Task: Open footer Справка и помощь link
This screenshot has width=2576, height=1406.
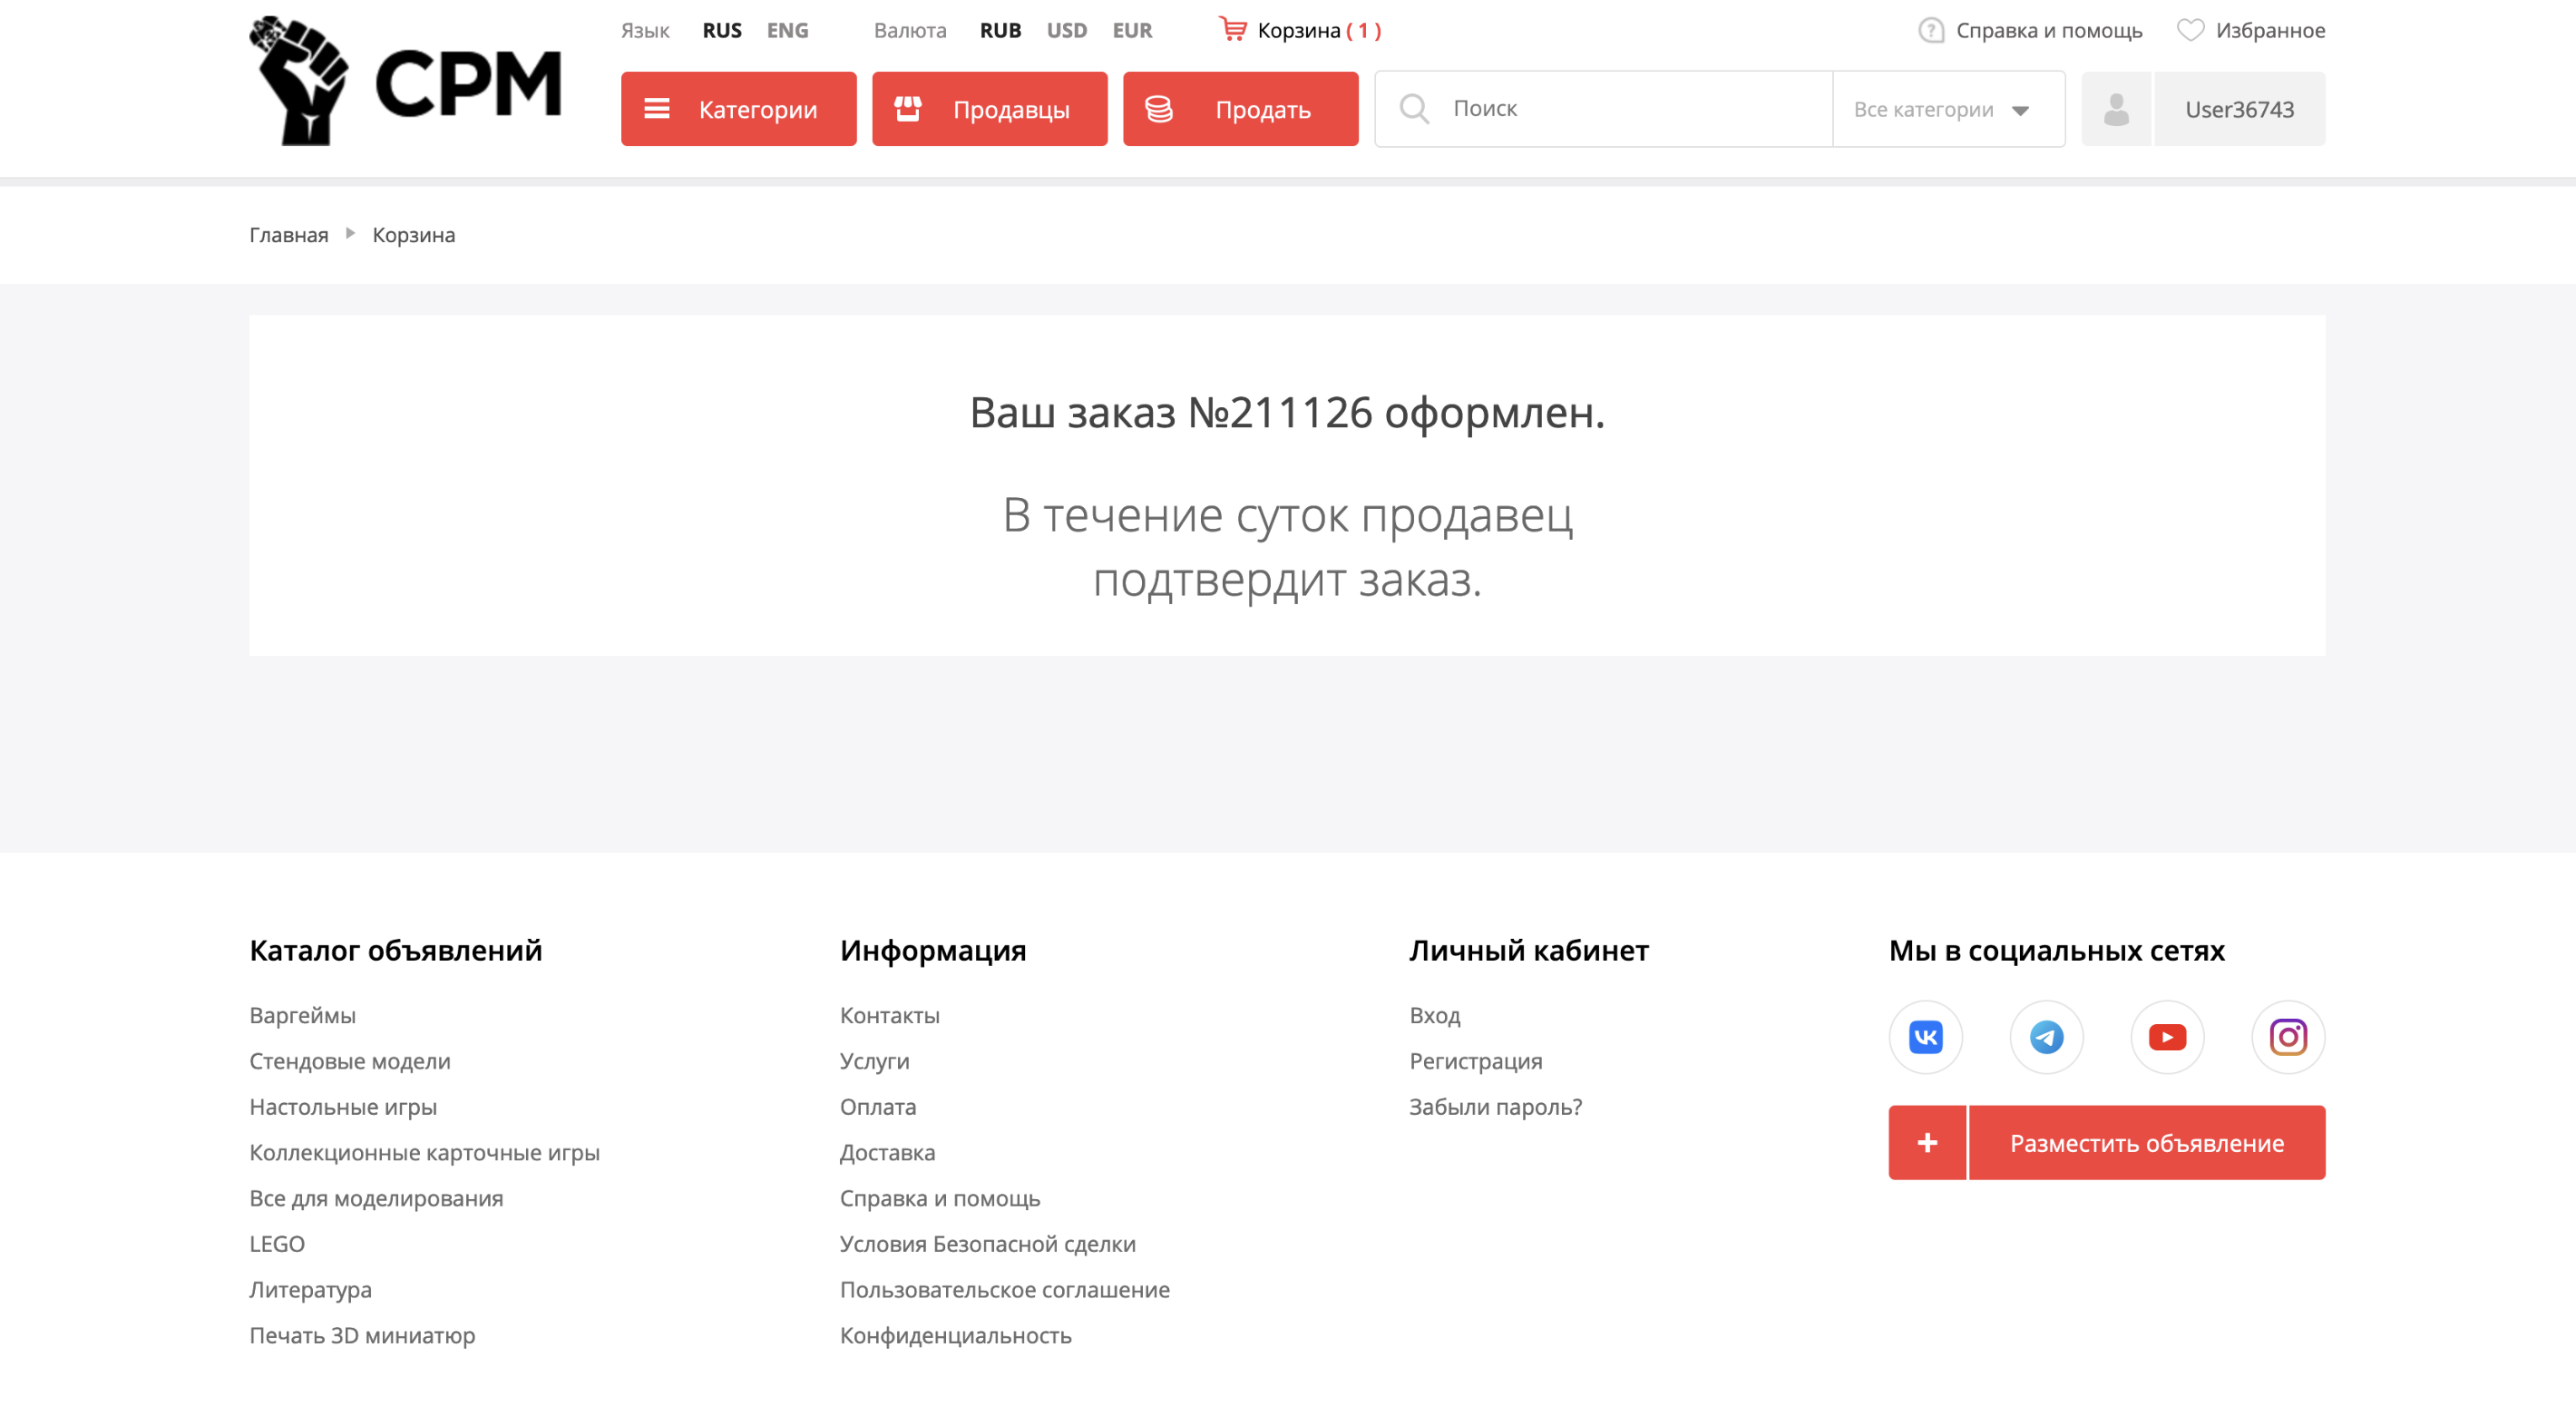Action: [939, 1198]
